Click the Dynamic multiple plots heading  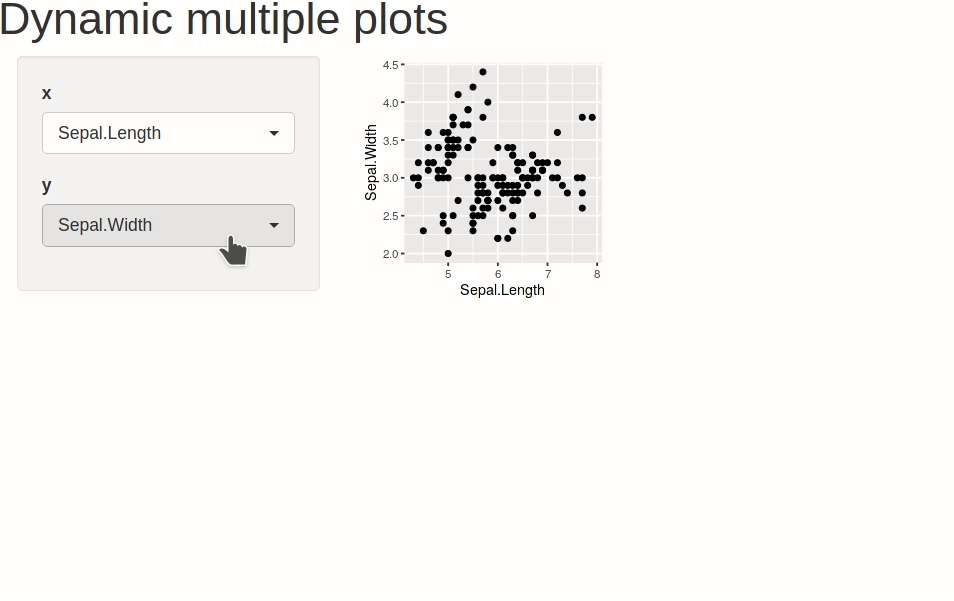[x=224, y=20]
